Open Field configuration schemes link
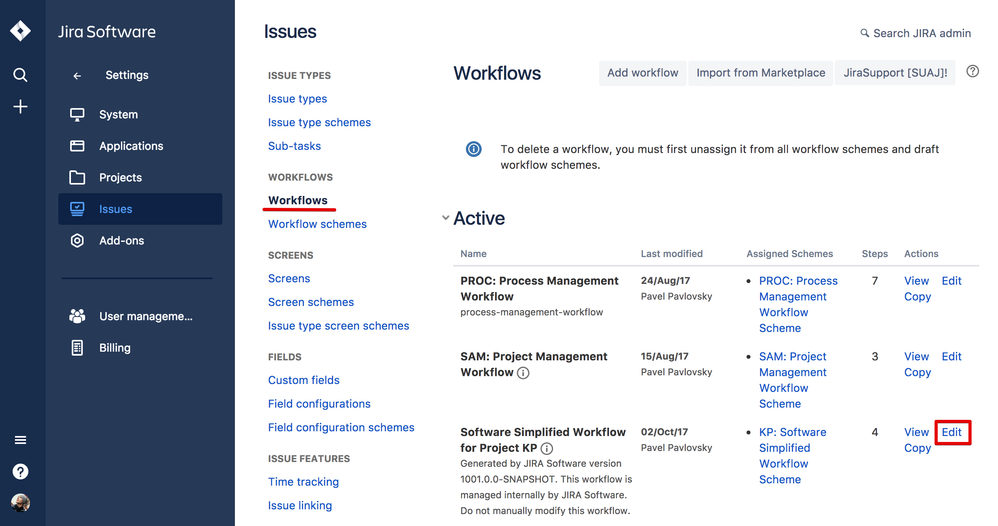 pos(341,427)
